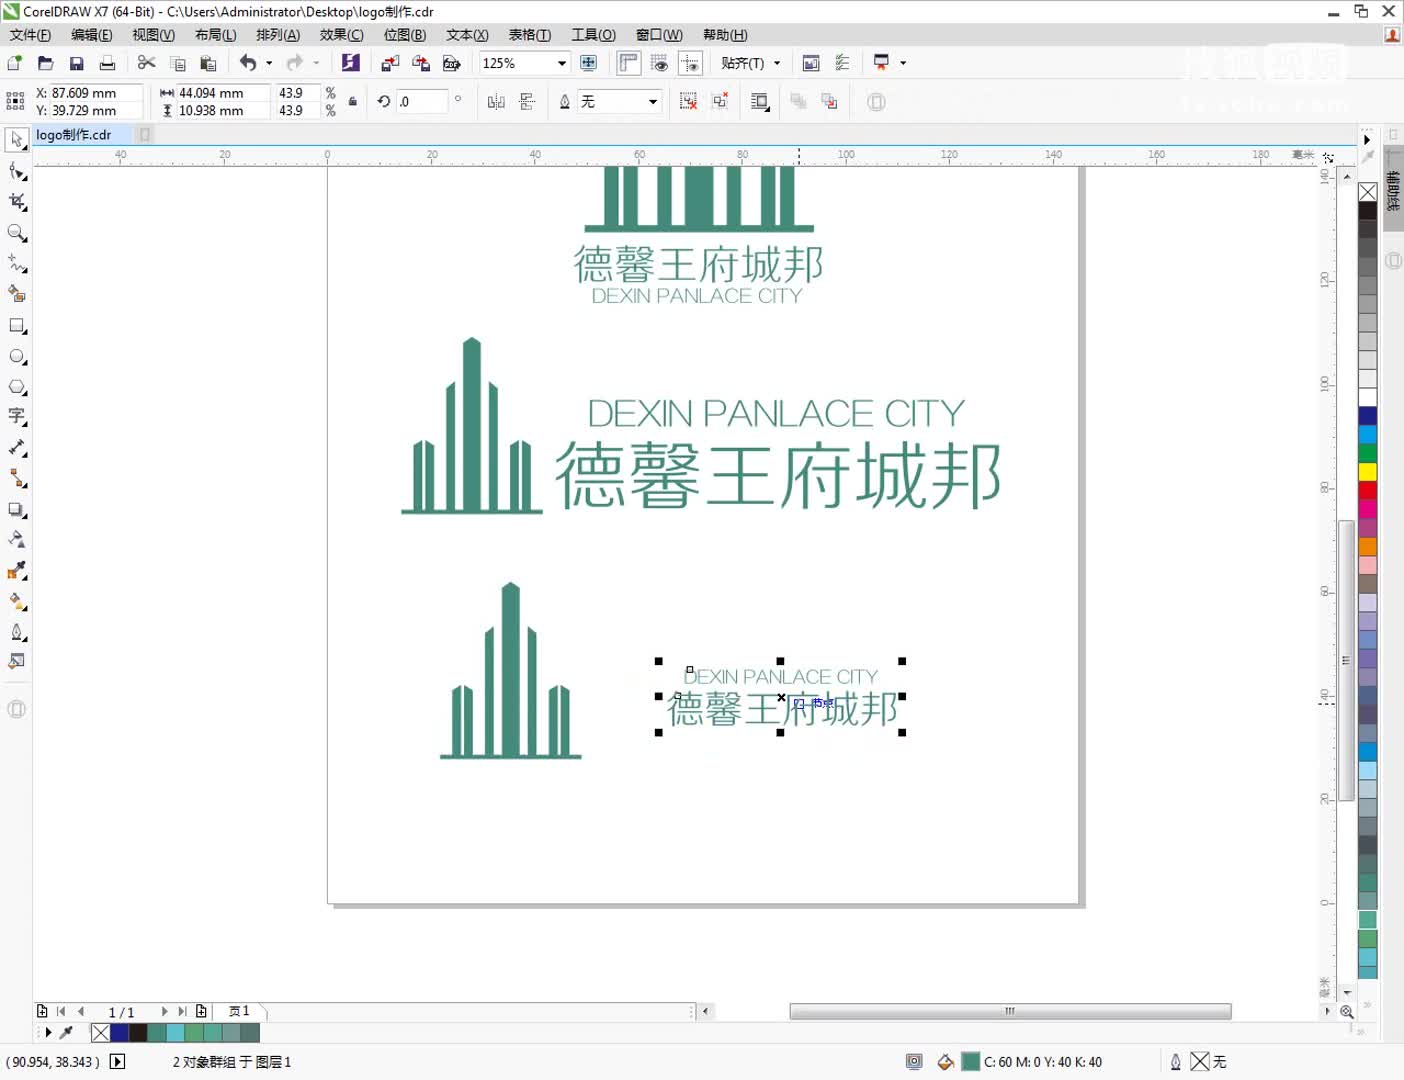Screen dimensions: 1404x1080
Task: Select the Smart fill tool
Action: [x=16, y=294]
